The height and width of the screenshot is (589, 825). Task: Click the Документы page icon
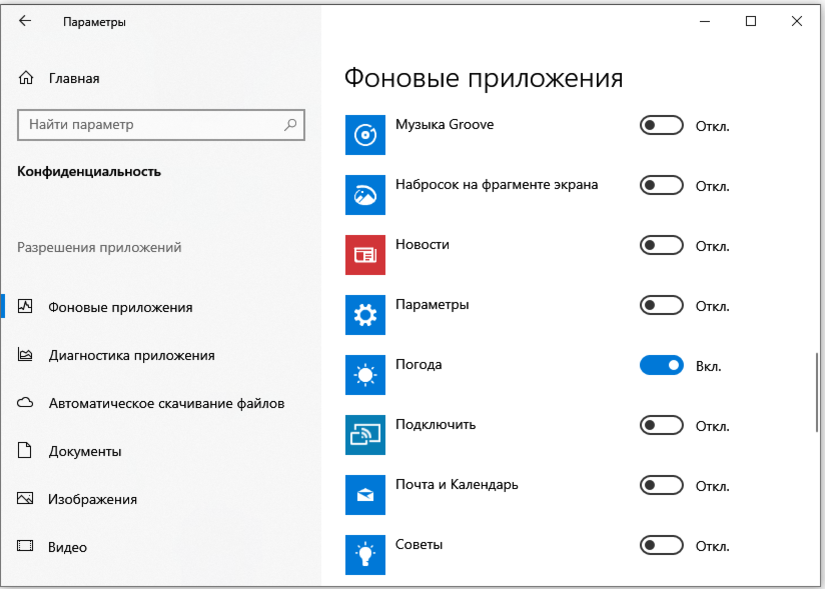25,451
